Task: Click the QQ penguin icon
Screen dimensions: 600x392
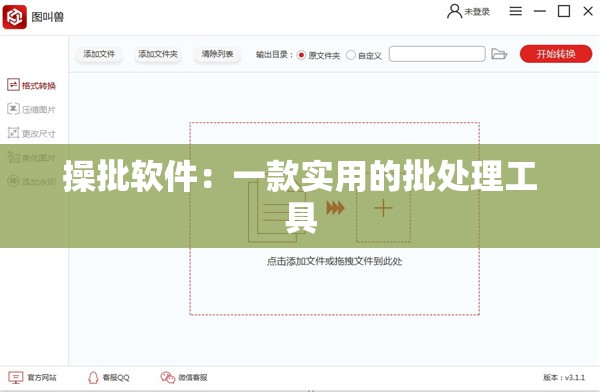Action: click(x=93, y=378)
